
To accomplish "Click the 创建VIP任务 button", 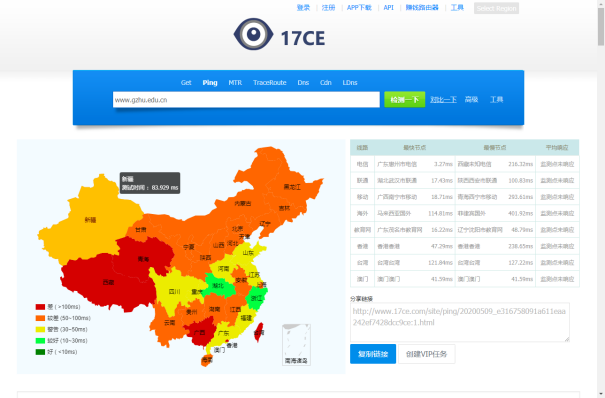I will tap(426, 354).
